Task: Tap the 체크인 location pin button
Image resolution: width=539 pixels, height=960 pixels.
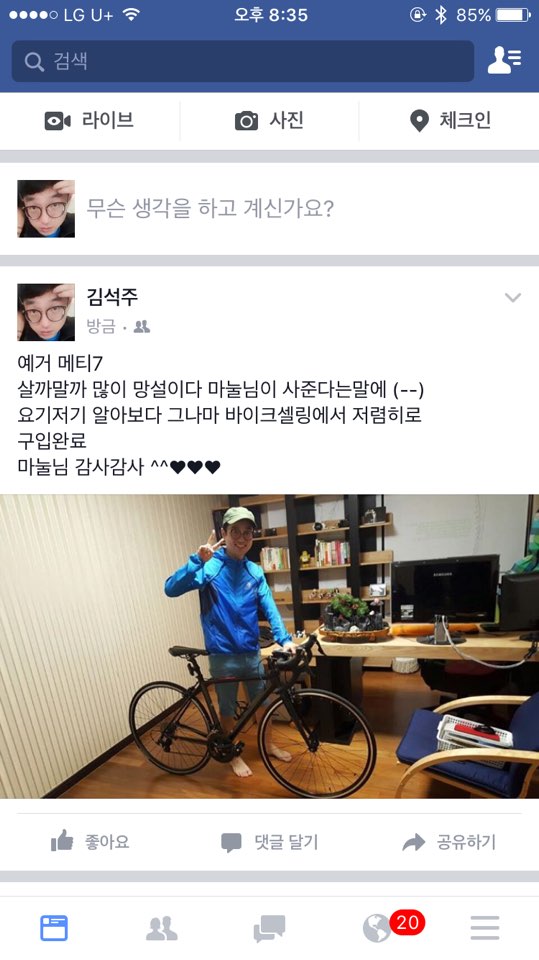Action: (x=450, y=121)
